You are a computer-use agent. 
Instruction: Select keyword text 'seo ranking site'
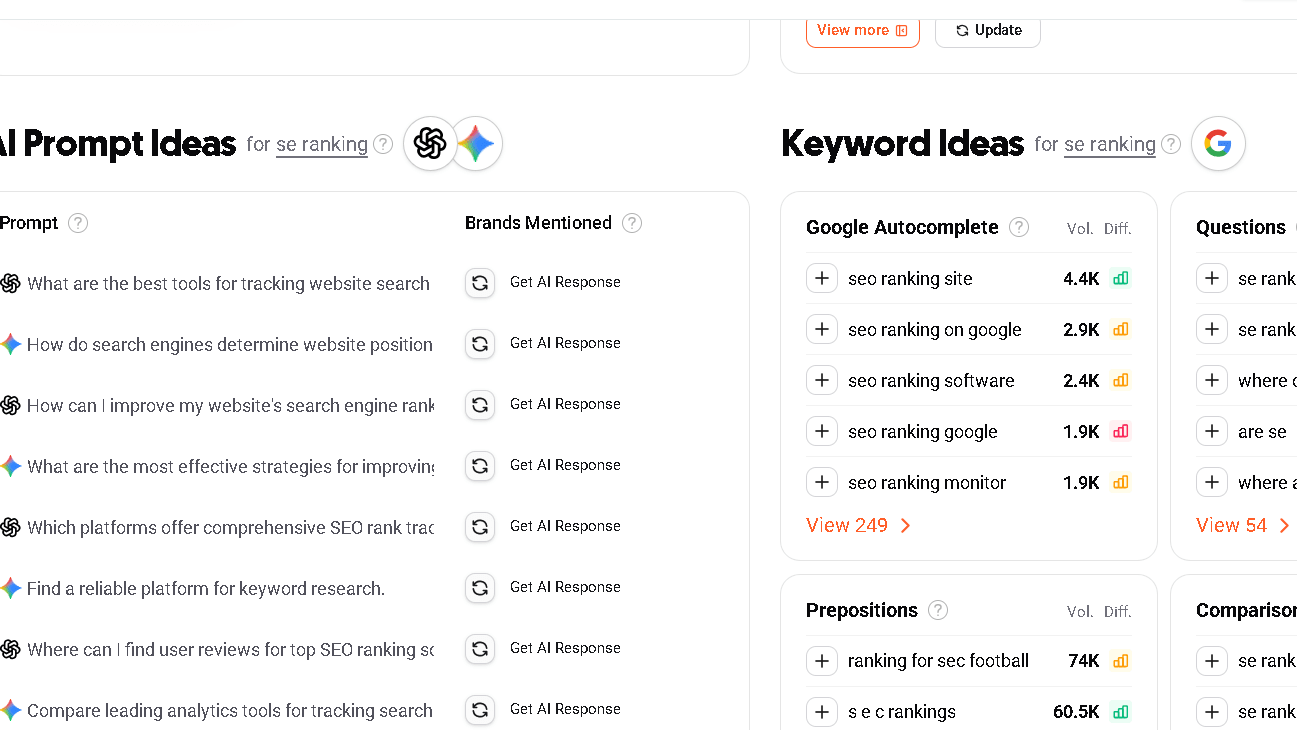tap(910, 279)
